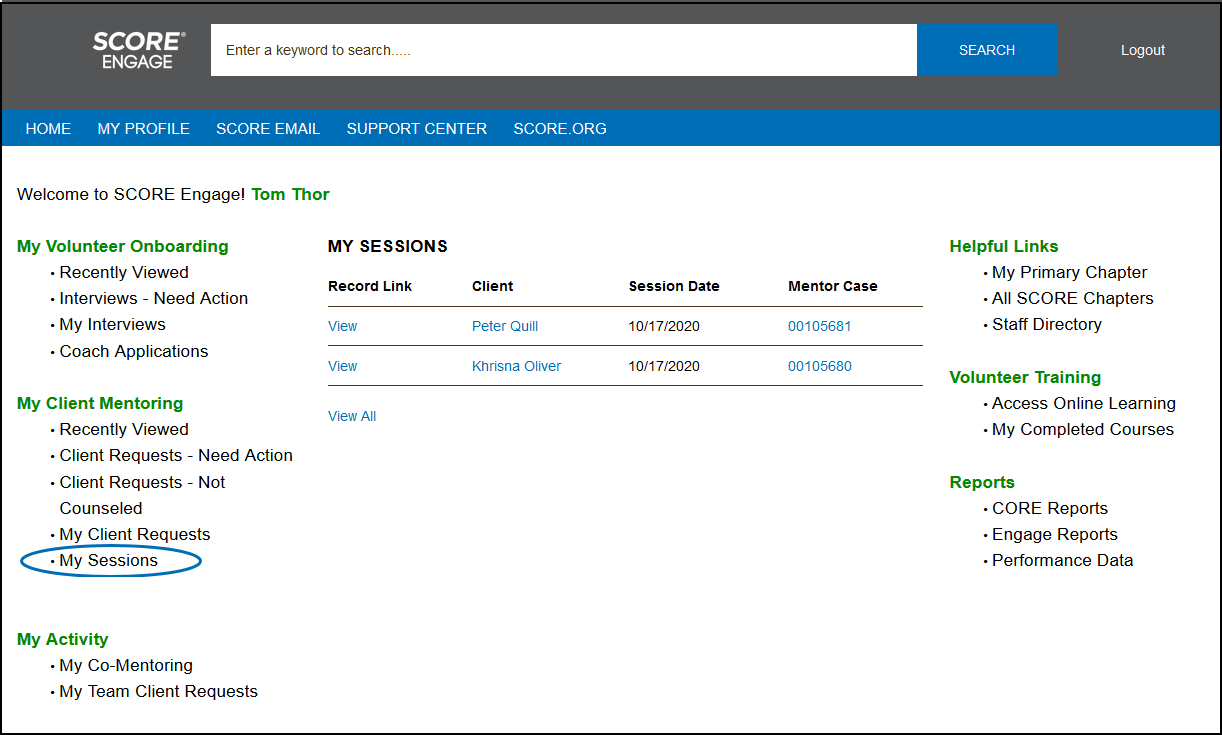1222x735 pixels.
Task: Open Performance Data under Reports
Action: pyautogui.click(x=1062, y=560)
